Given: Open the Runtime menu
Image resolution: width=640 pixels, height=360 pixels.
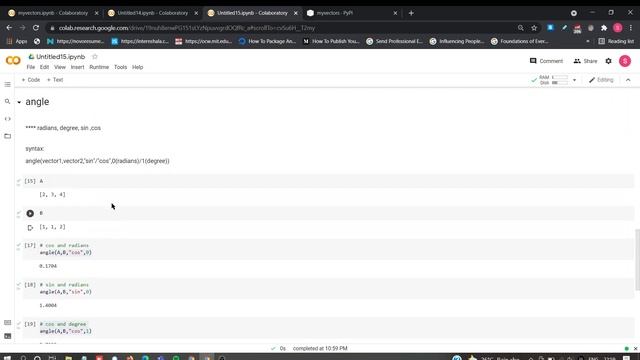Looking at the screenshot, I should (99, 67).
